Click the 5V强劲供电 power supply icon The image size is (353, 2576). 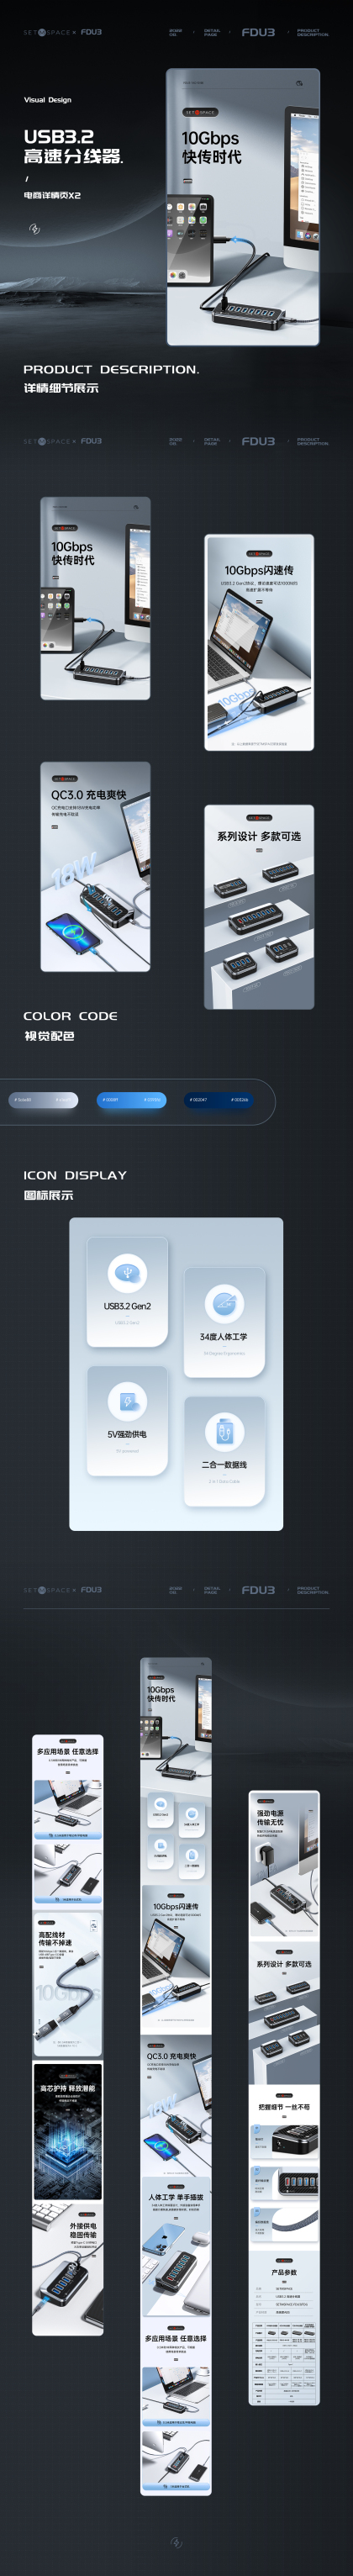pos(127,1401)
